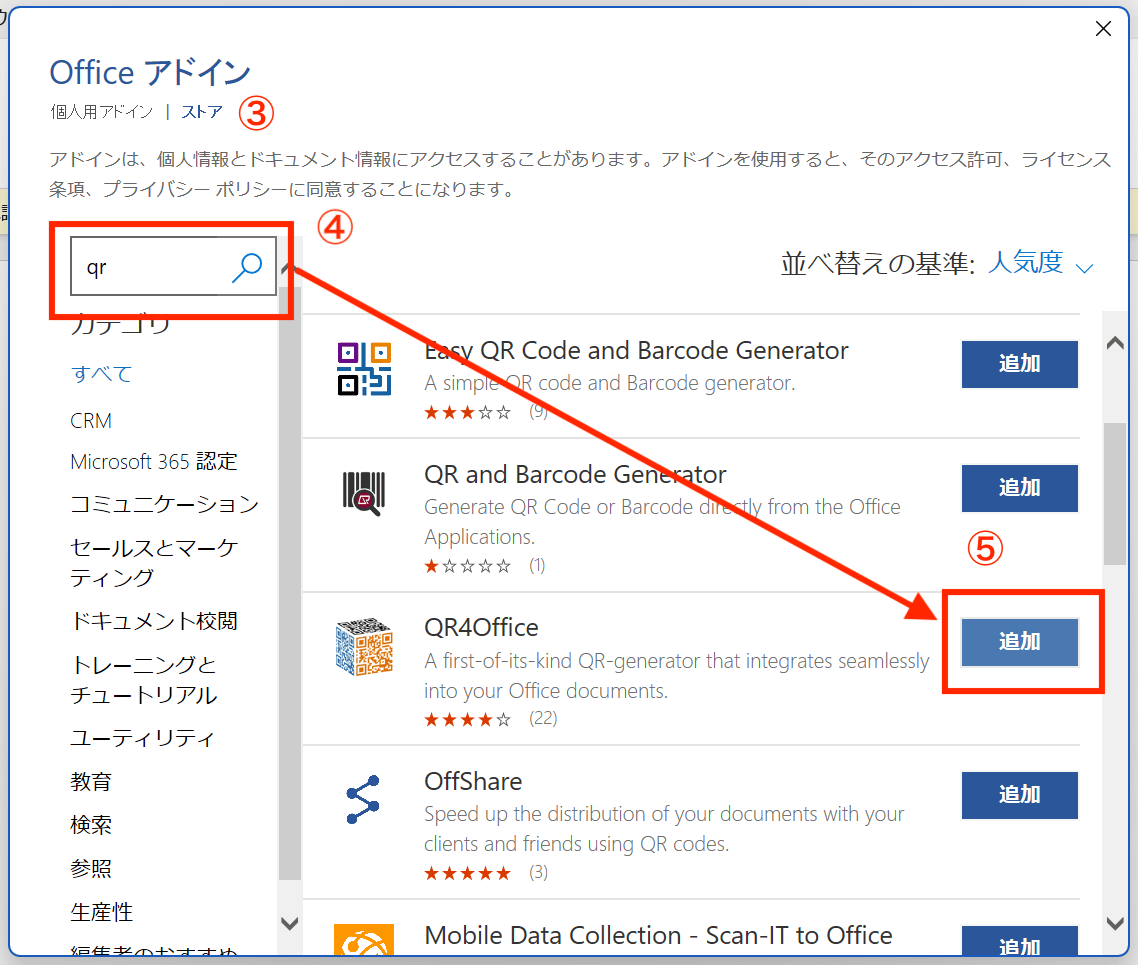Click the Easy QR Code and Barcode Generator icon
Screen dimensions: 1138x965
(366, 367)
